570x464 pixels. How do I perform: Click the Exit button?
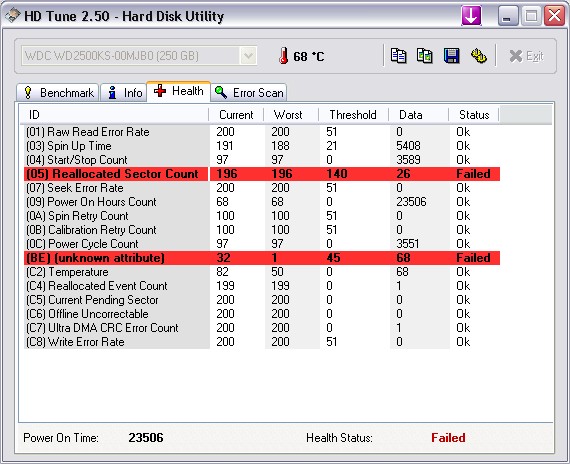point(526,56)
